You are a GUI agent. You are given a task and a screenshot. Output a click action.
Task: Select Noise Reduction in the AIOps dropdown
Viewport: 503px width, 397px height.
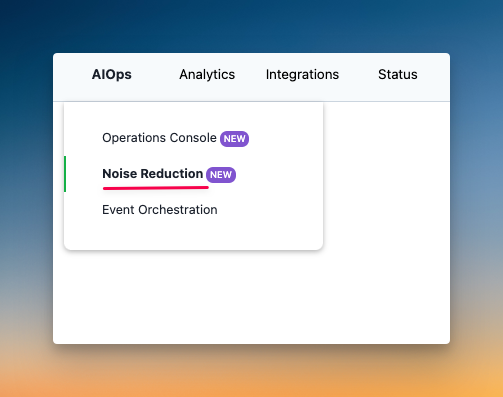click(x=153, y=174)
